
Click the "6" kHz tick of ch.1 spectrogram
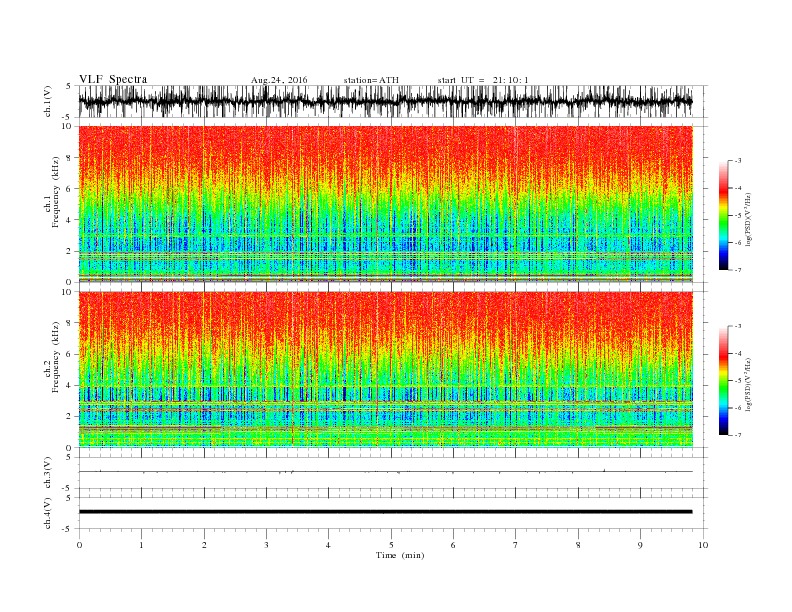pyautogui.click(x=70, y=189)
